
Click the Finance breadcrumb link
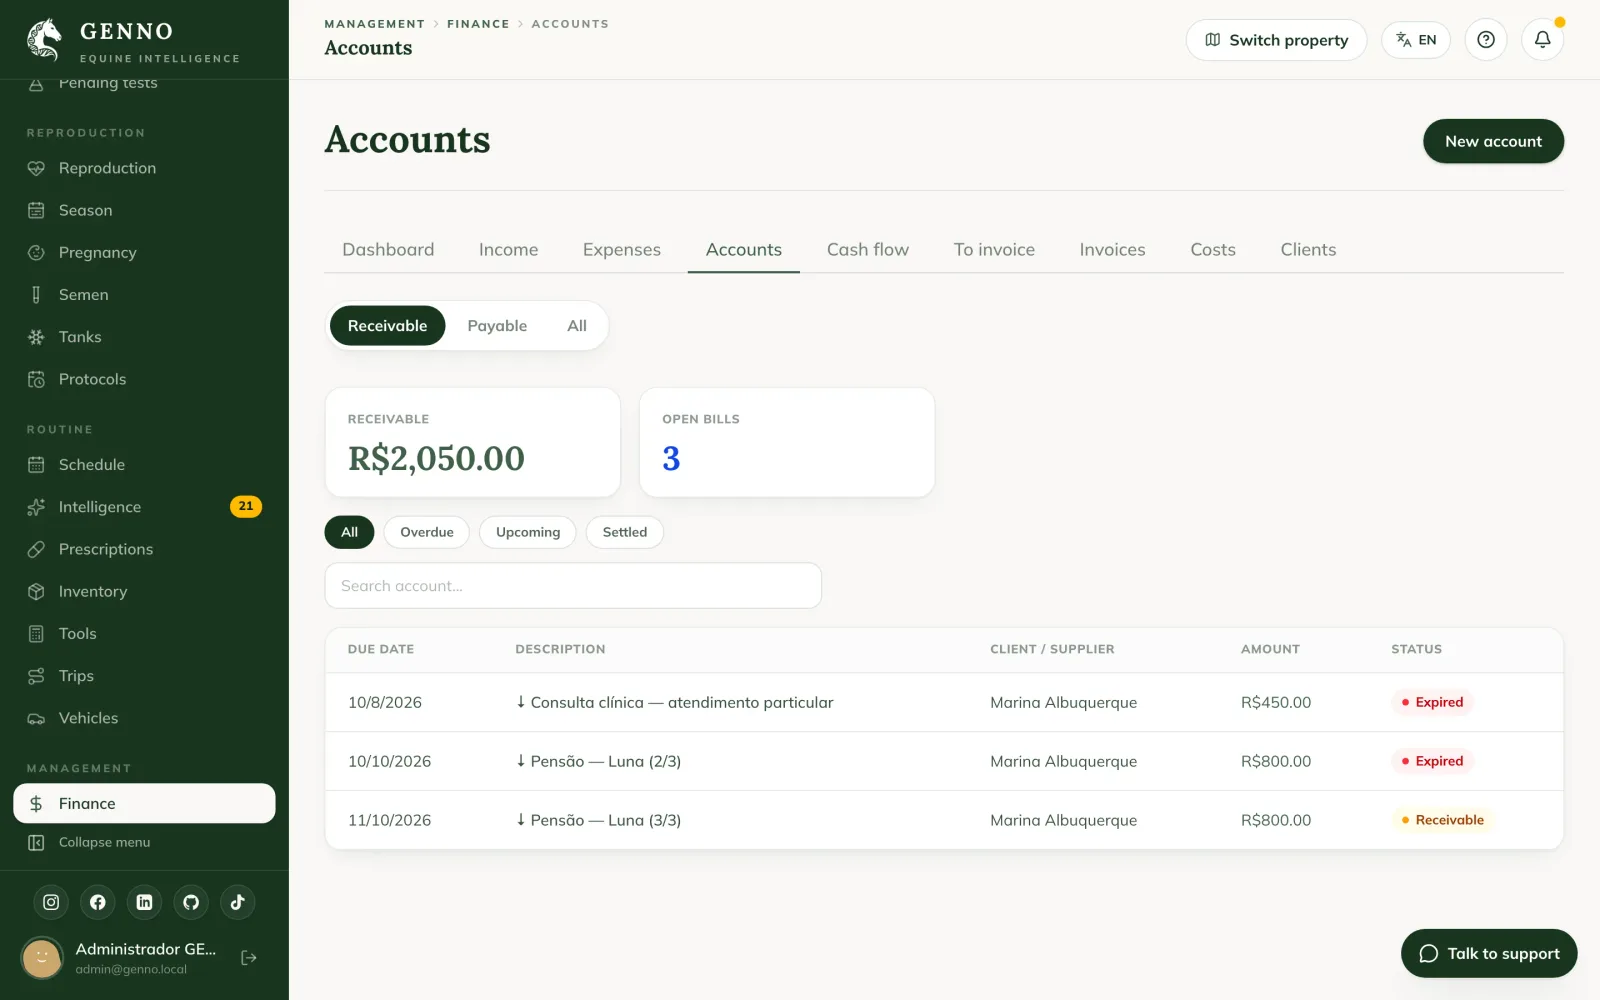[478, 24]
